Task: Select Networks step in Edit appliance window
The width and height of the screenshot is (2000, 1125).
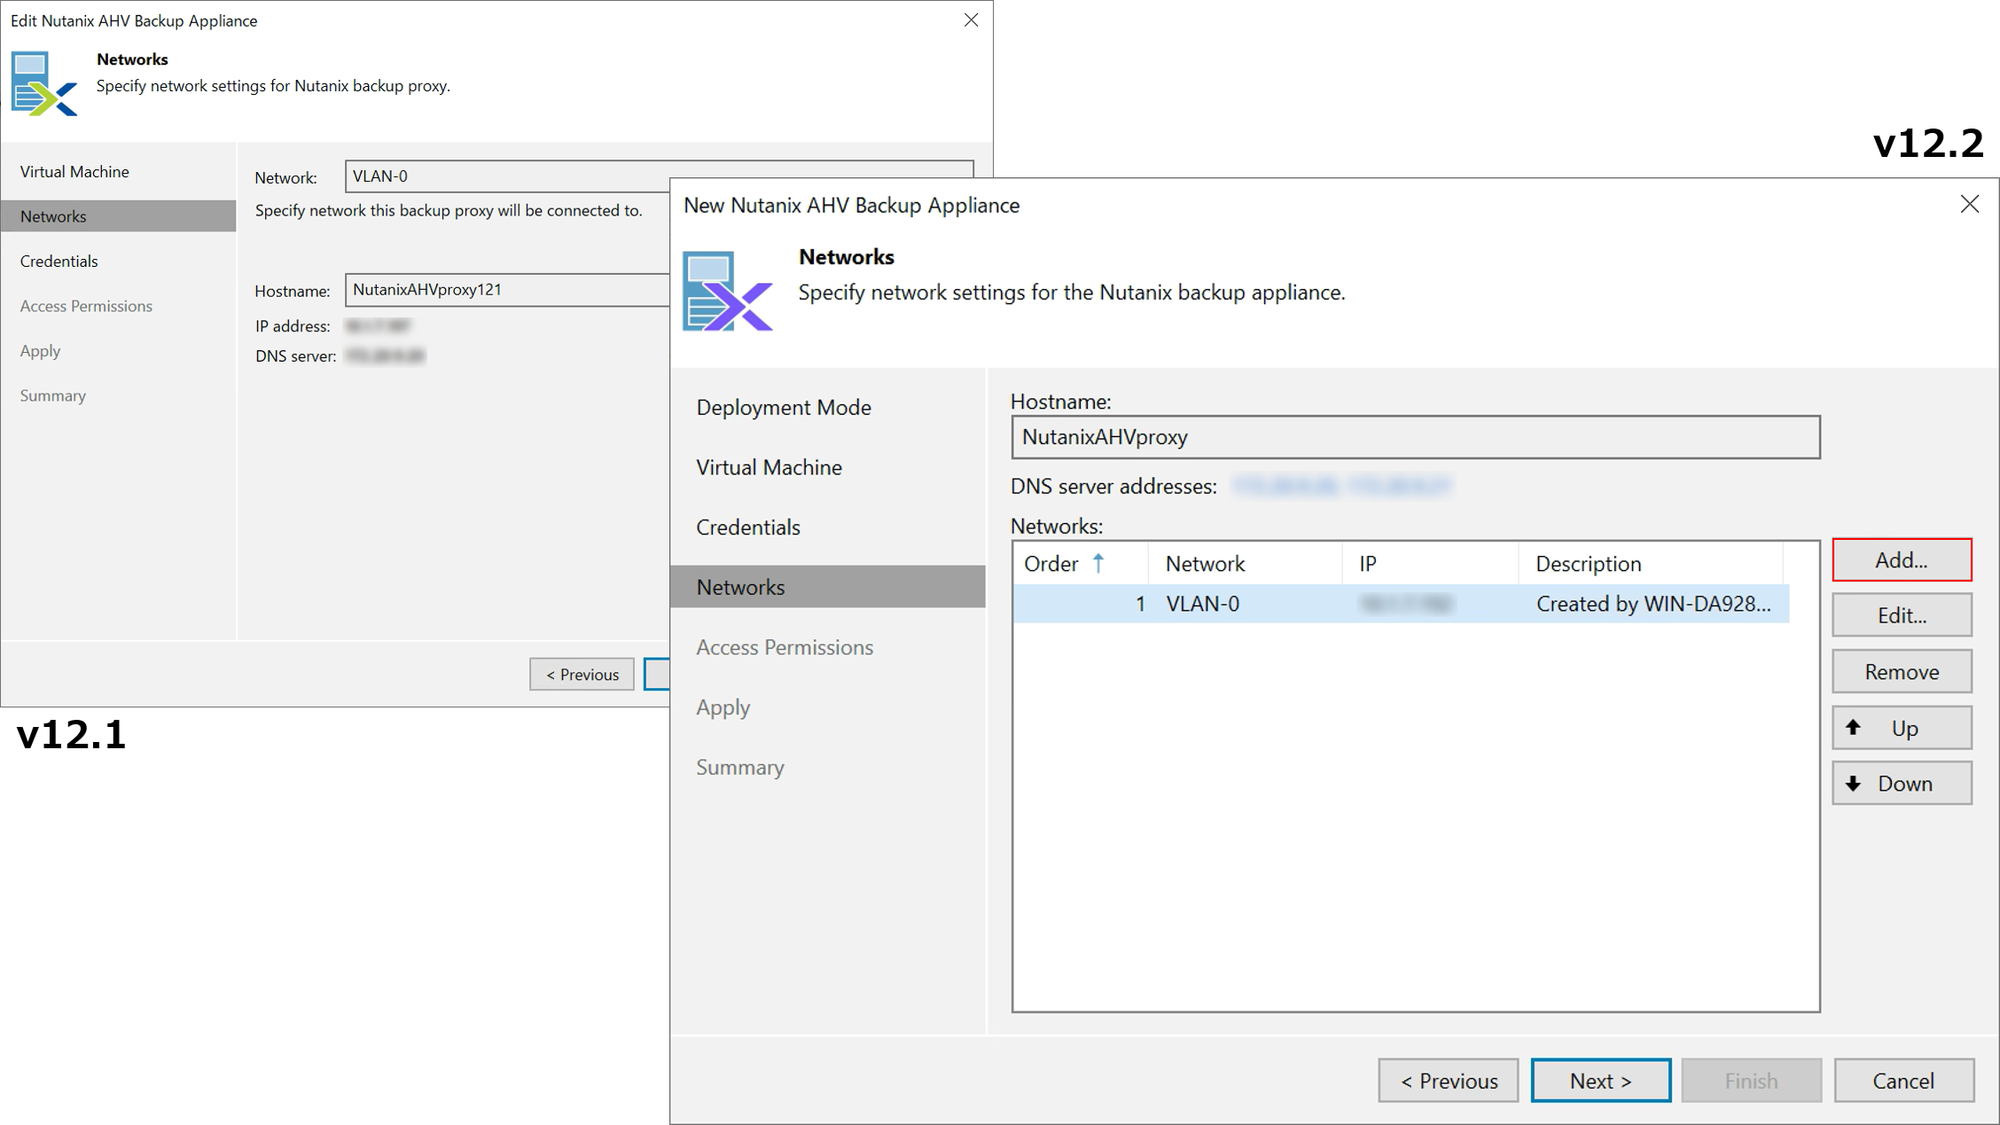Action: [x=118, y=216]
